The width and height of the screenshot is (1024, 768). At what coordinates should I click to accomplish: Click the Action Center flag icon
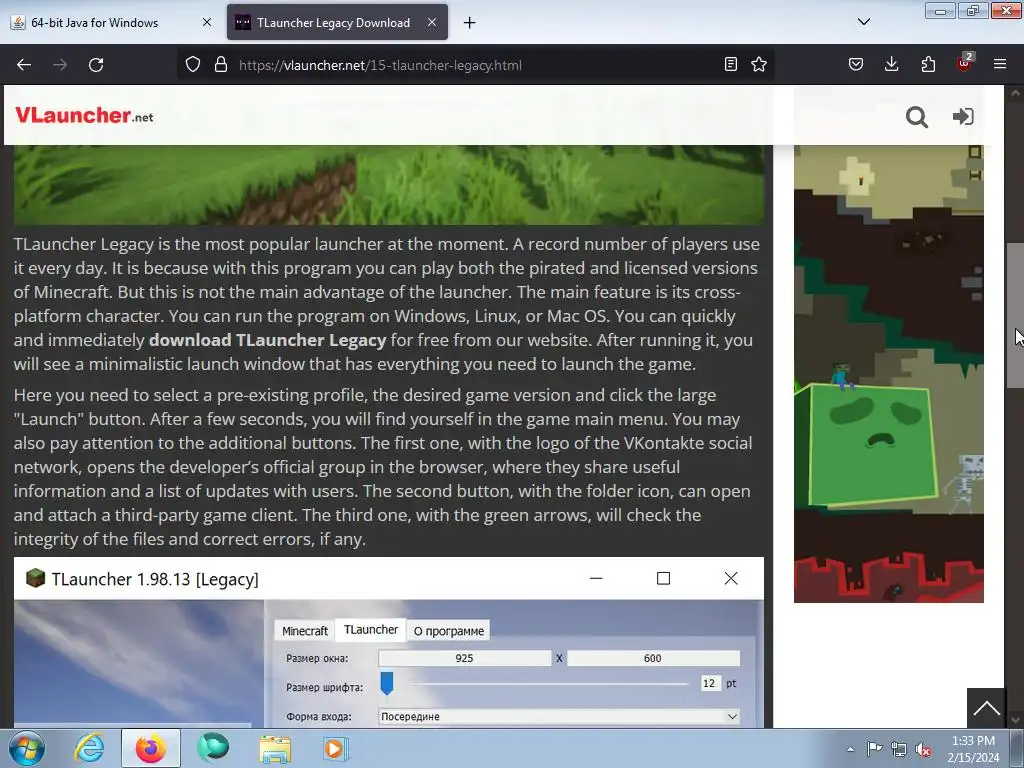pos(874,749)
